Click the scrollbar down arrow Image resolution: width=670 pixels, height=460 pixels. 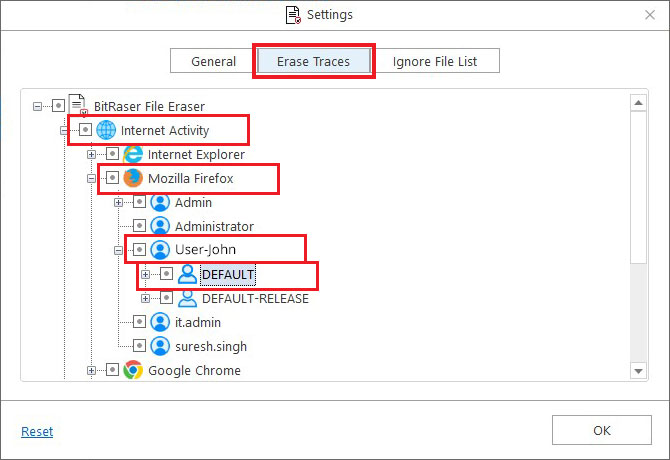[639, 371]
